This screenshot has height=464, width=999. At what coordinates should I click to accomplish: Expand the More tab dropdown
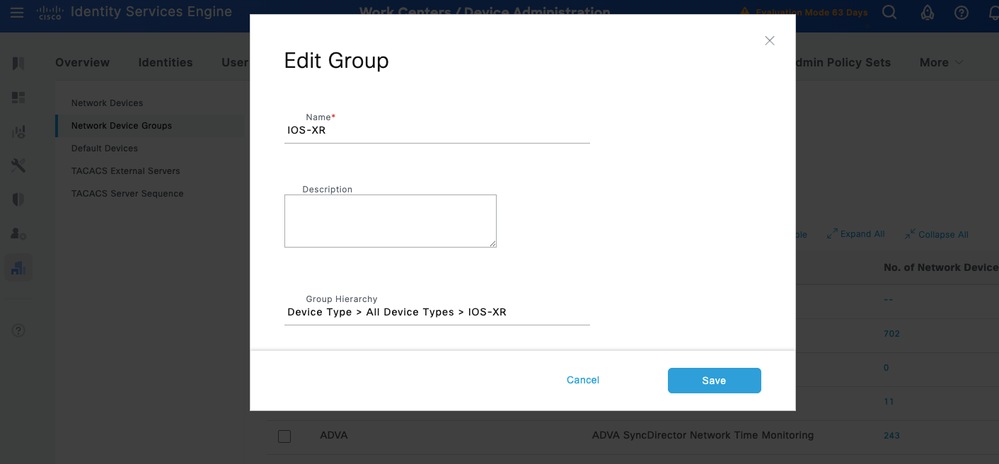pos(941,62)
